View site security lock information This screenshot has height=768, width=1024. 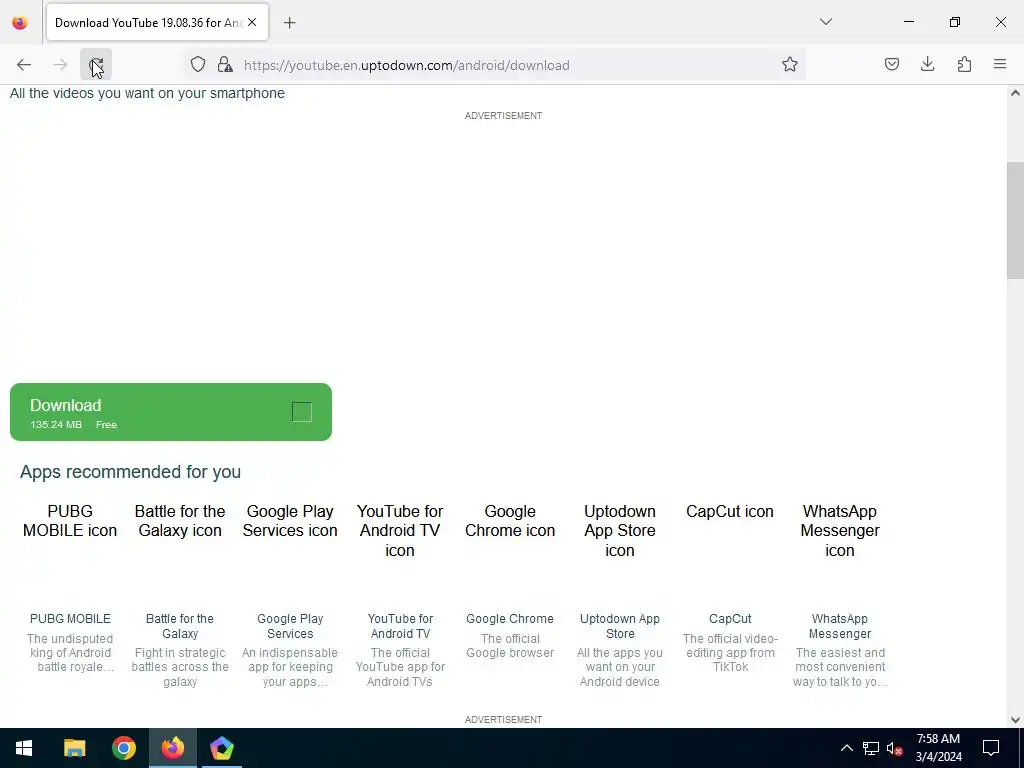pos(225,64)
